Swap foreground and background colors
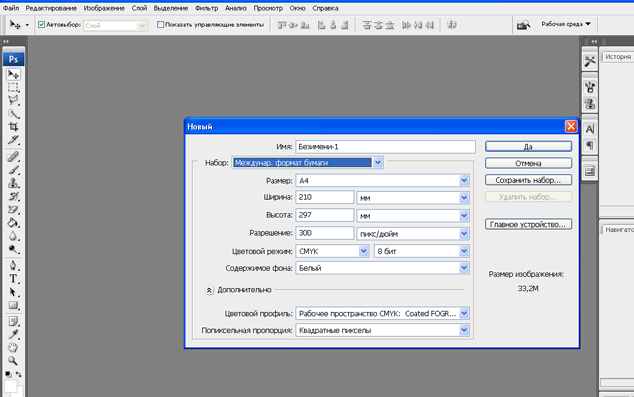The width and height of the screenshot is (634, 397). pyautogui.click(x=18, y=374)
